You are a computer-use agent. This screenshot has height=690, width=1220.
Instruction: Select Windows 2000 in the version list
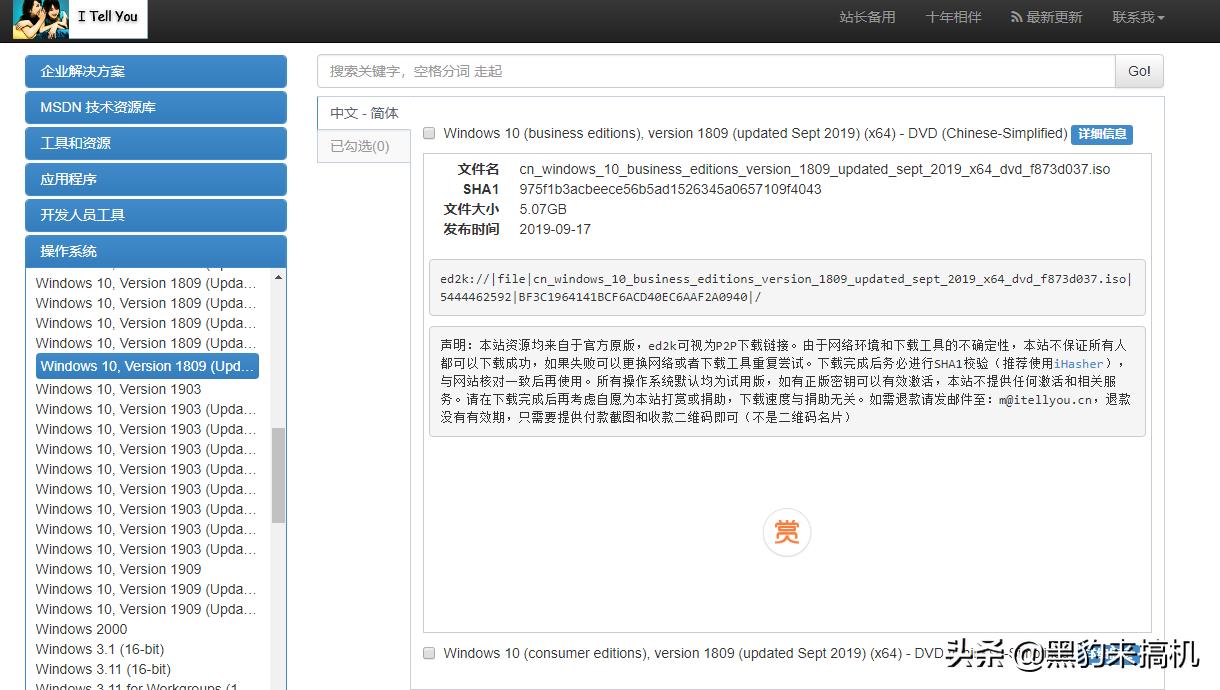pos(81,629)
